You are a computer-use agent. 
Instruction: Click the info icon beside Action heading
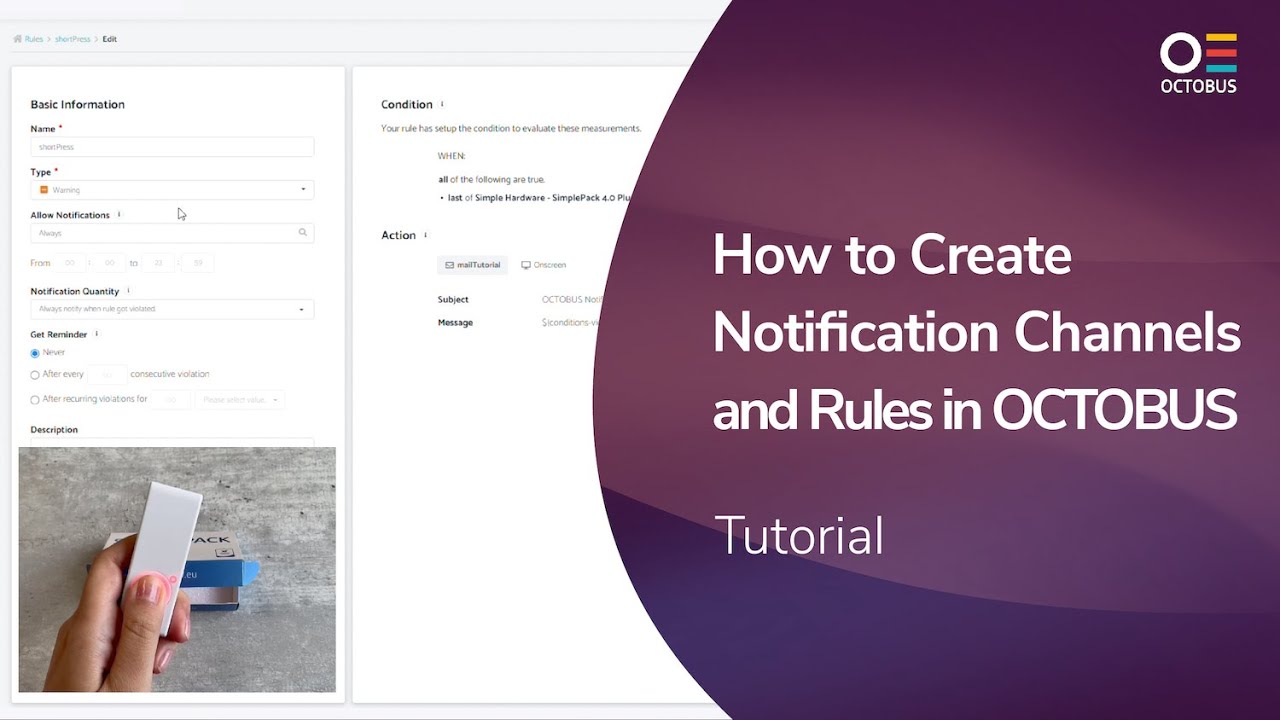425,235
